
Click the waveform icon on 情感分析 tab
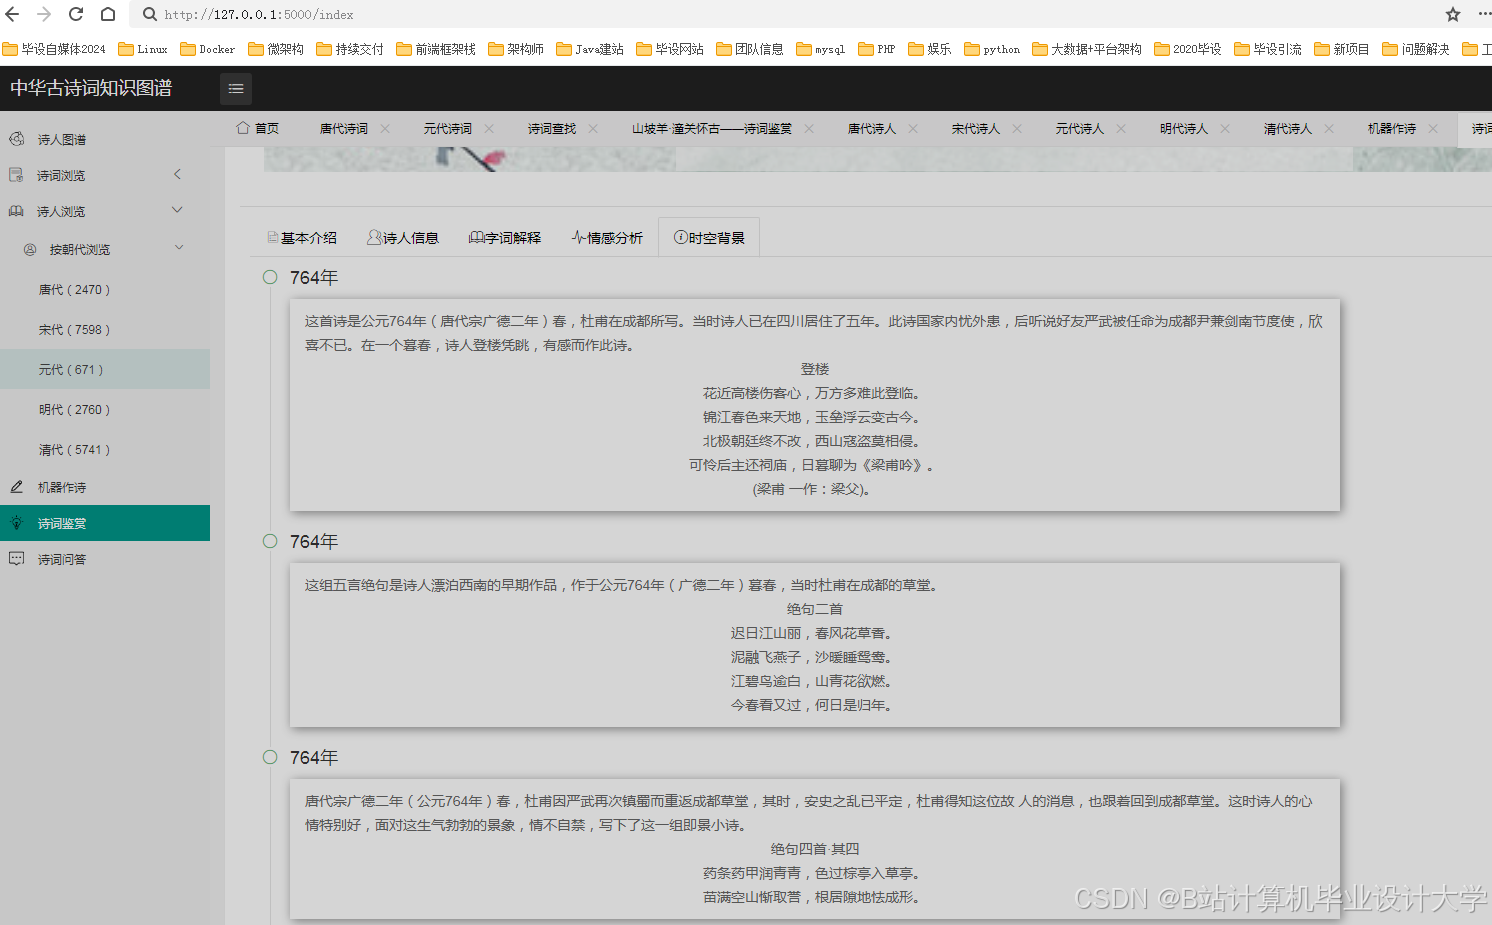(577, 237)
